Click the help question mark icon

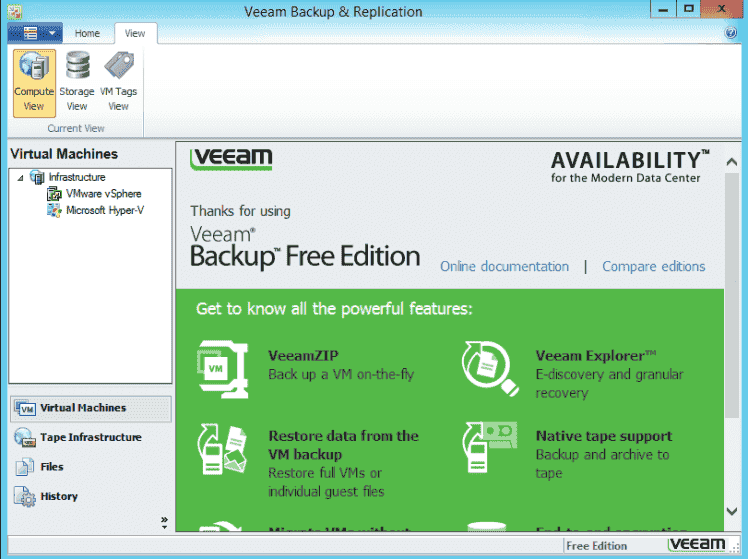(730, 33)
